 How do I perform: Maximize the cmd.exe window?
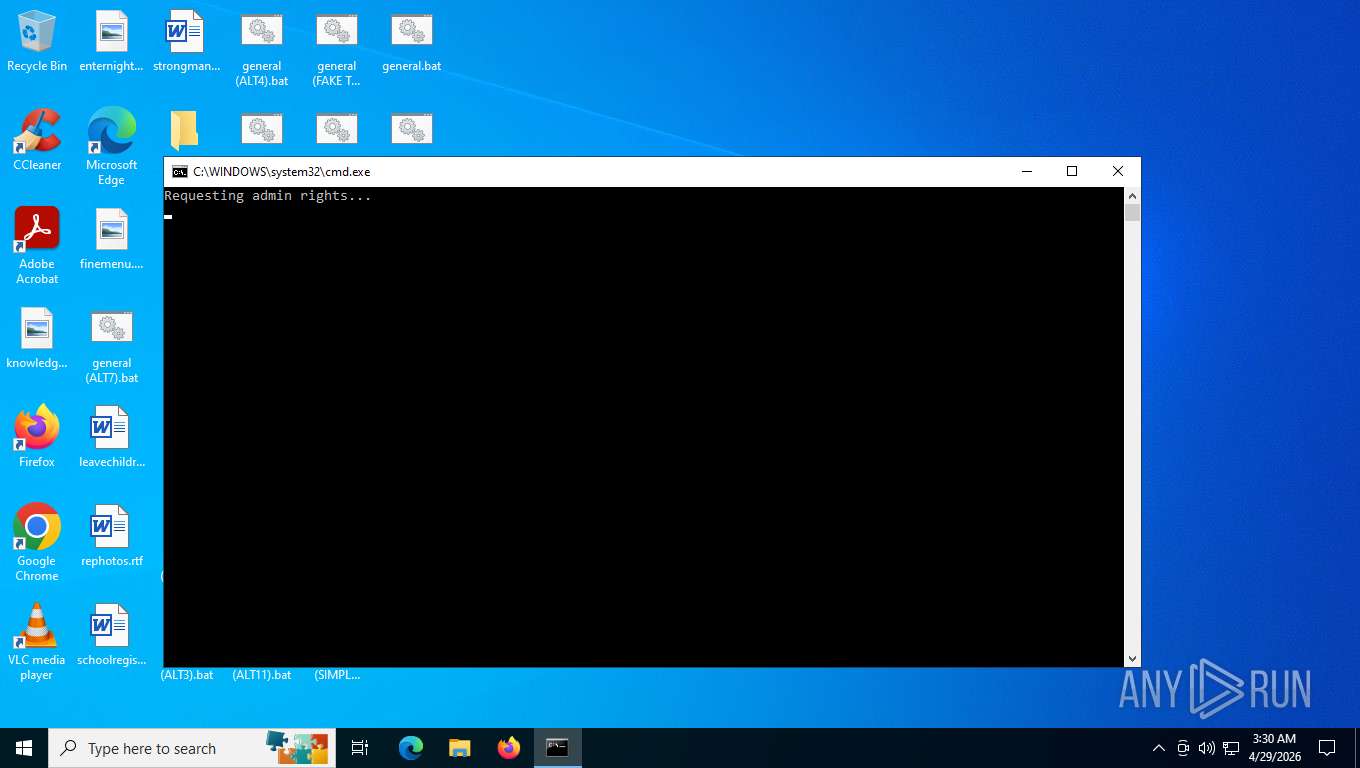click(x=1072, y=172)
